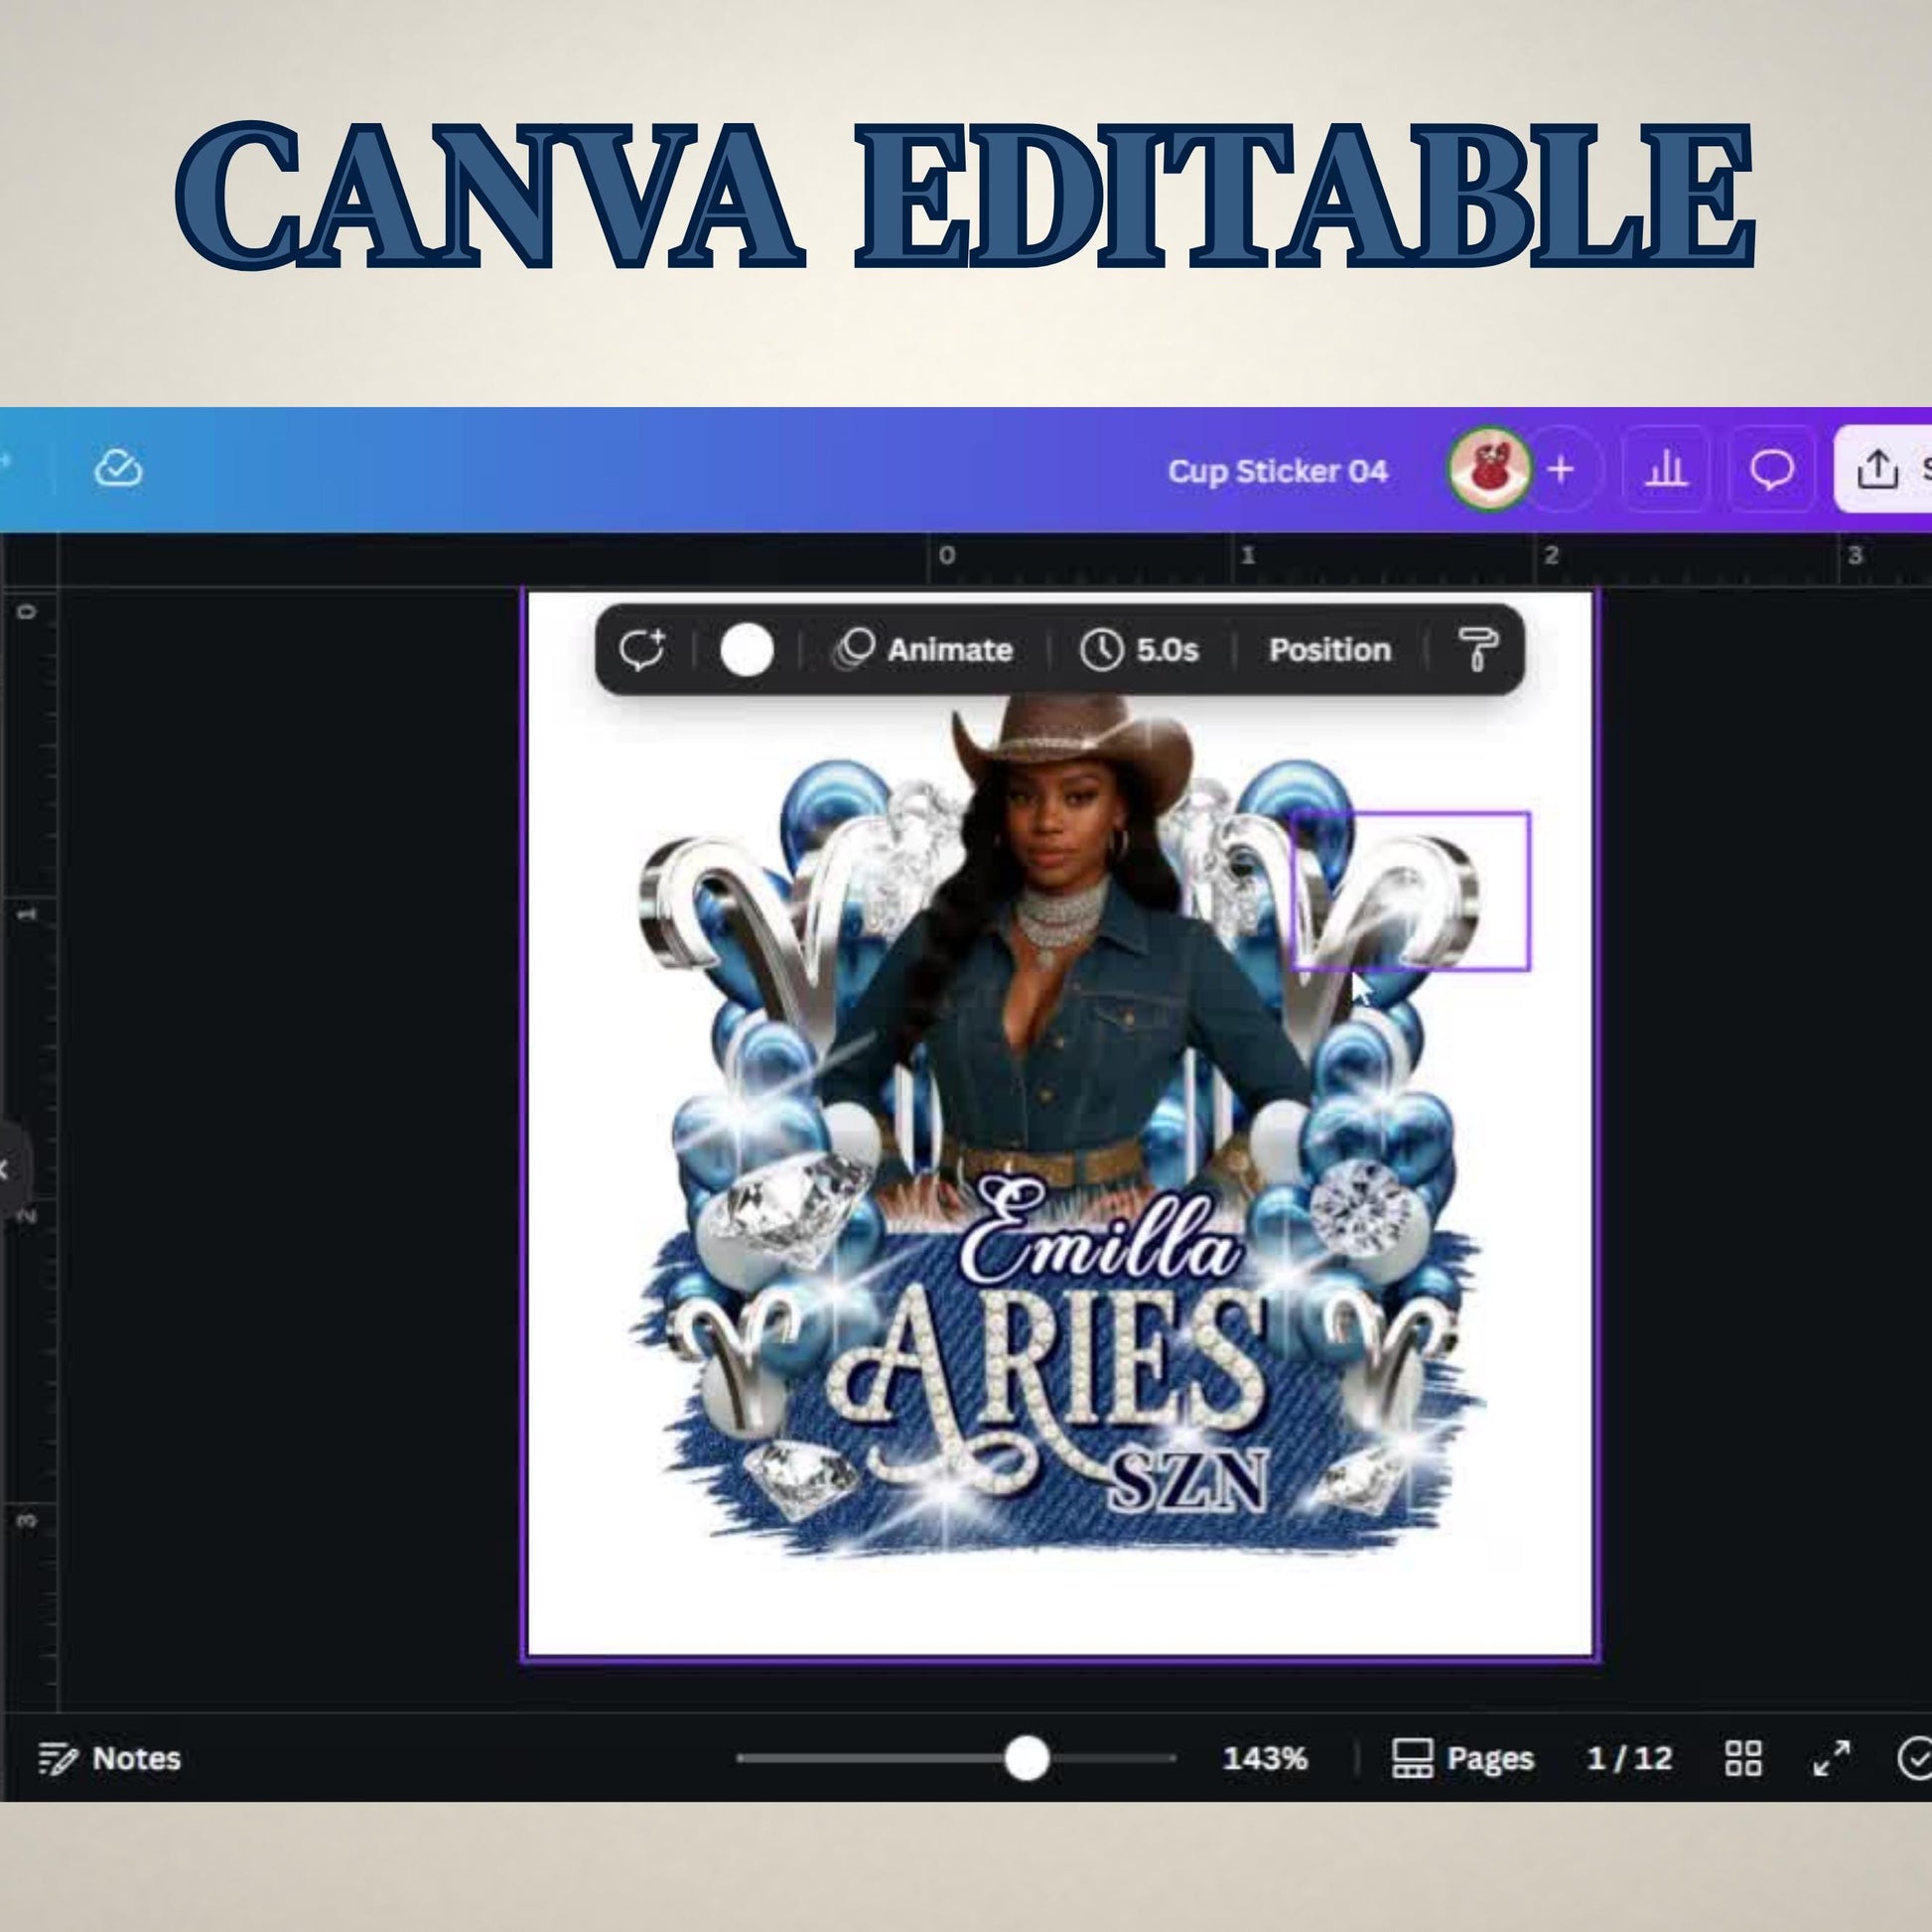The width and height of the screenshot is (1932, 1932).
Task: Open the Position panel
Action: tap(1329, 650)
